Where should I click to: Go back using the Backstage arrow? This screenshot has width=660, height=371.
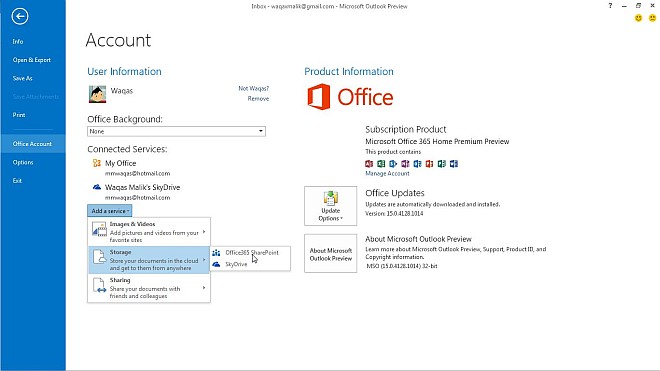point(20,16)
